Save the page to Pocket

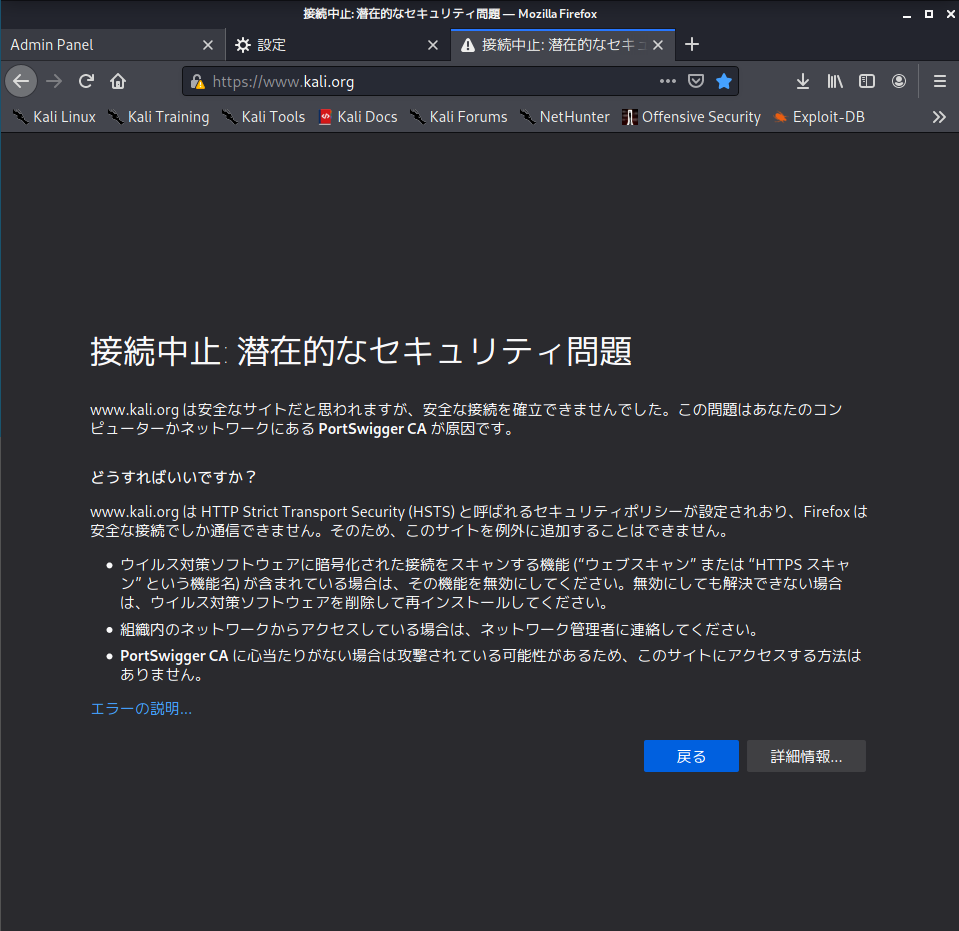coord(696,81)
